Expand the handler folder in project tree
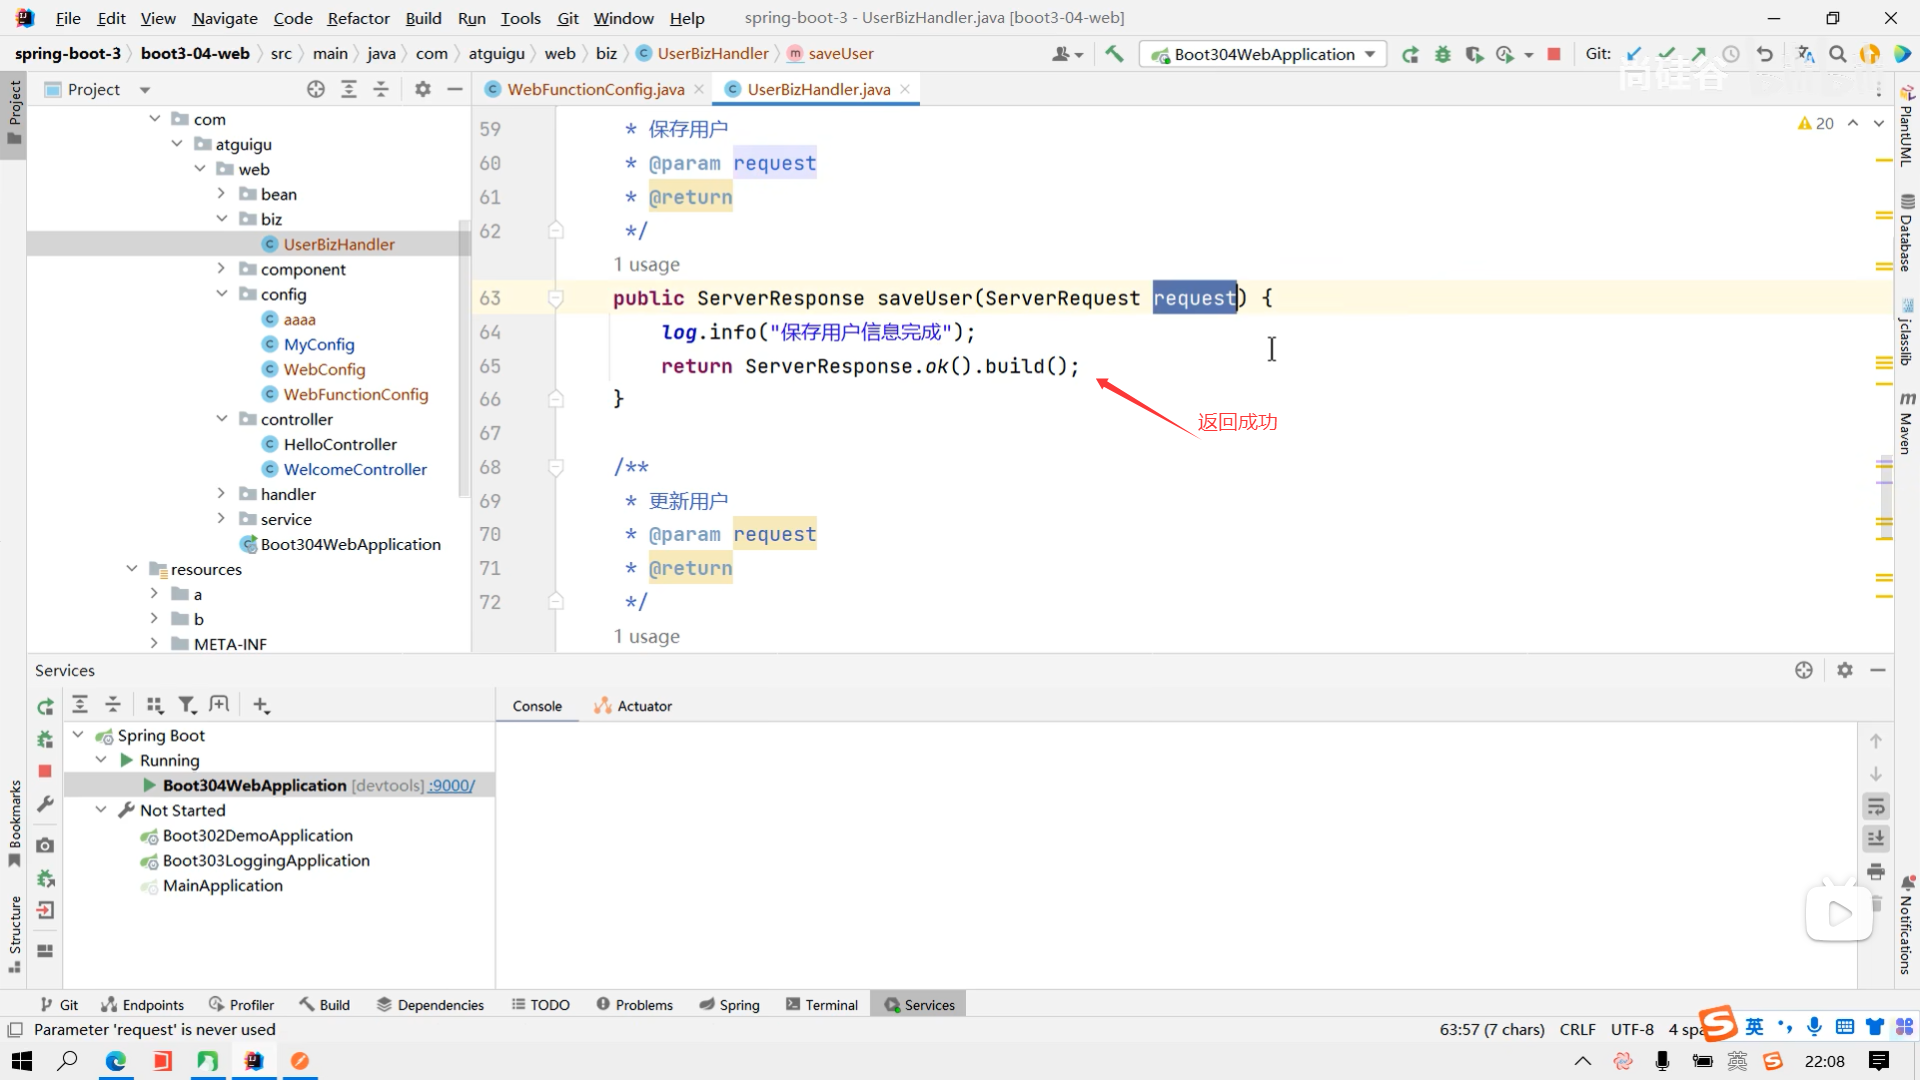Viewport: 1920px width, 1080px height. tap(222, 494)
